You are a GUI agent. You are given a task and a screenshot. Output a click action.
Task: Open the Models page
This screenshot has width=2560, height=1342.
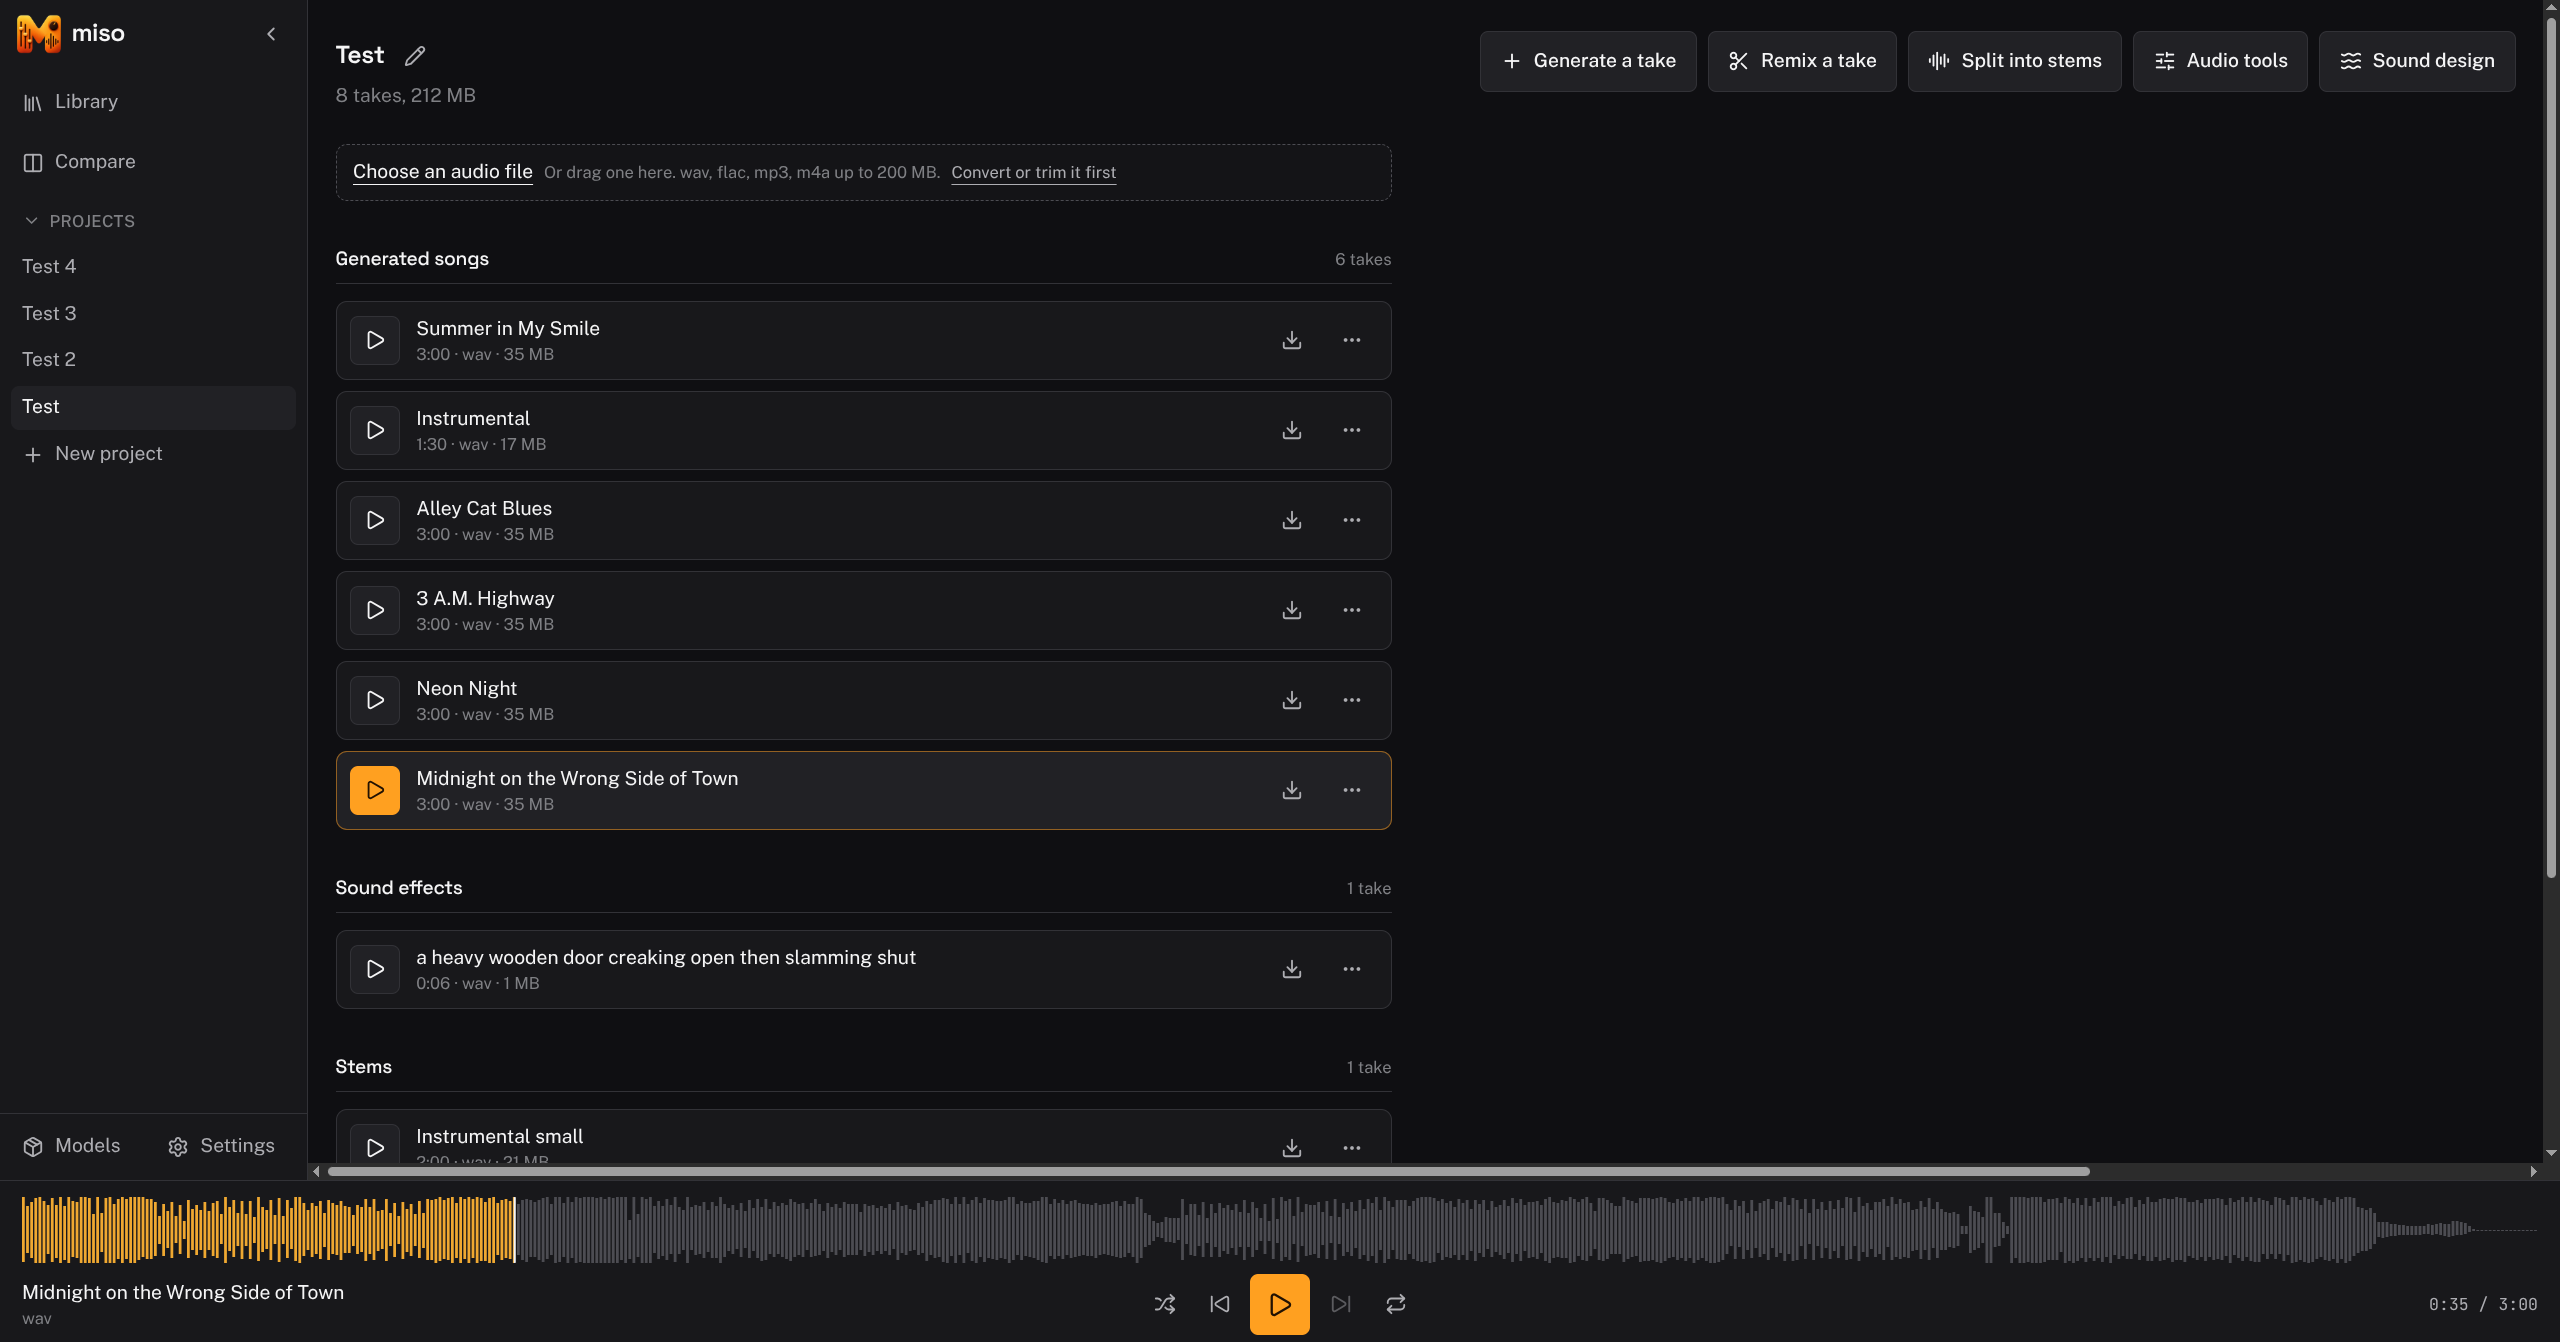pyautogui.click(x=73, y=1146)
